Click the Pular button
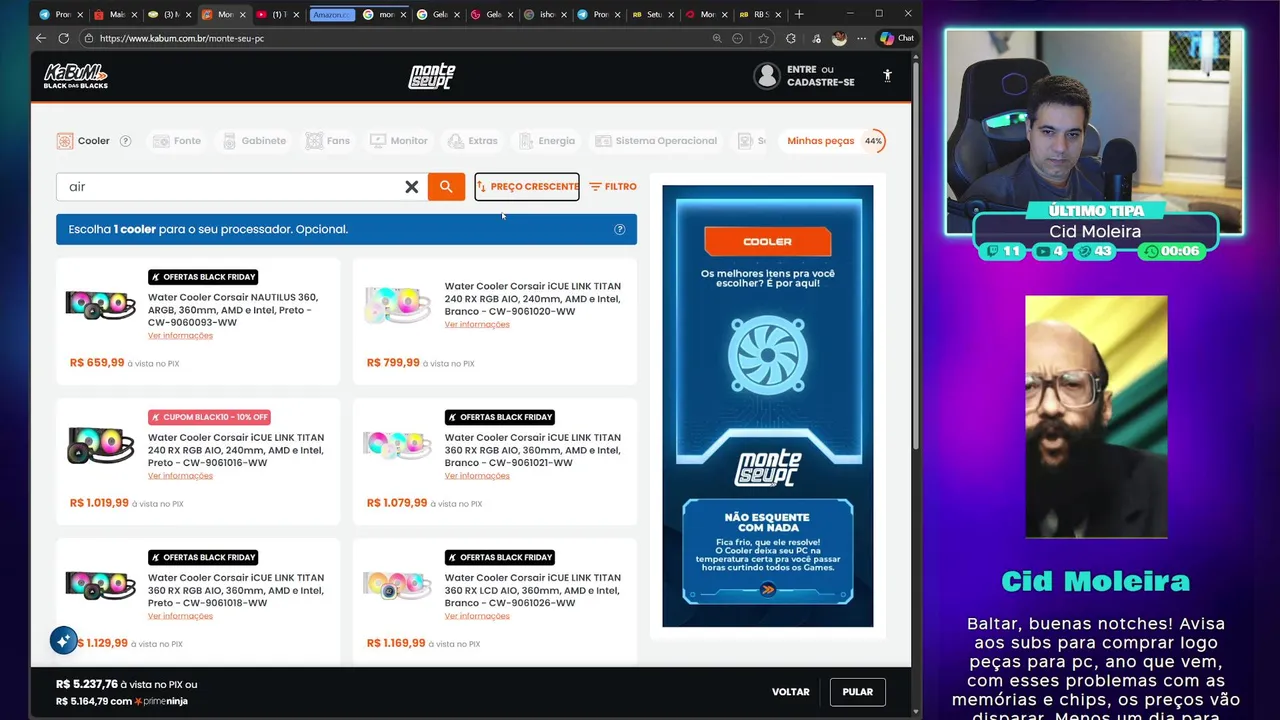 click(857, 692)
